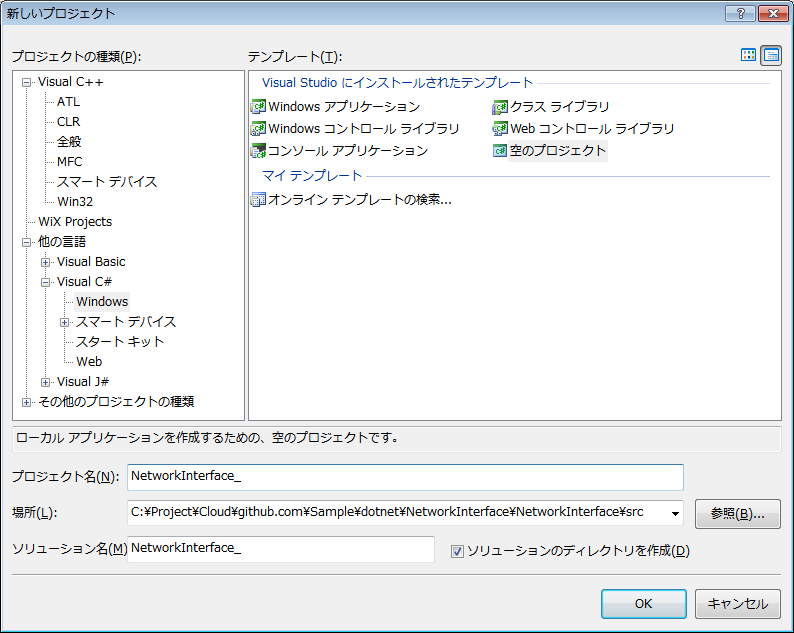Image resolution: width=794 pixels, height=633 pixels.
Task: Click the Windows アプリケーション template icon
Action: [x=258, y=107]
